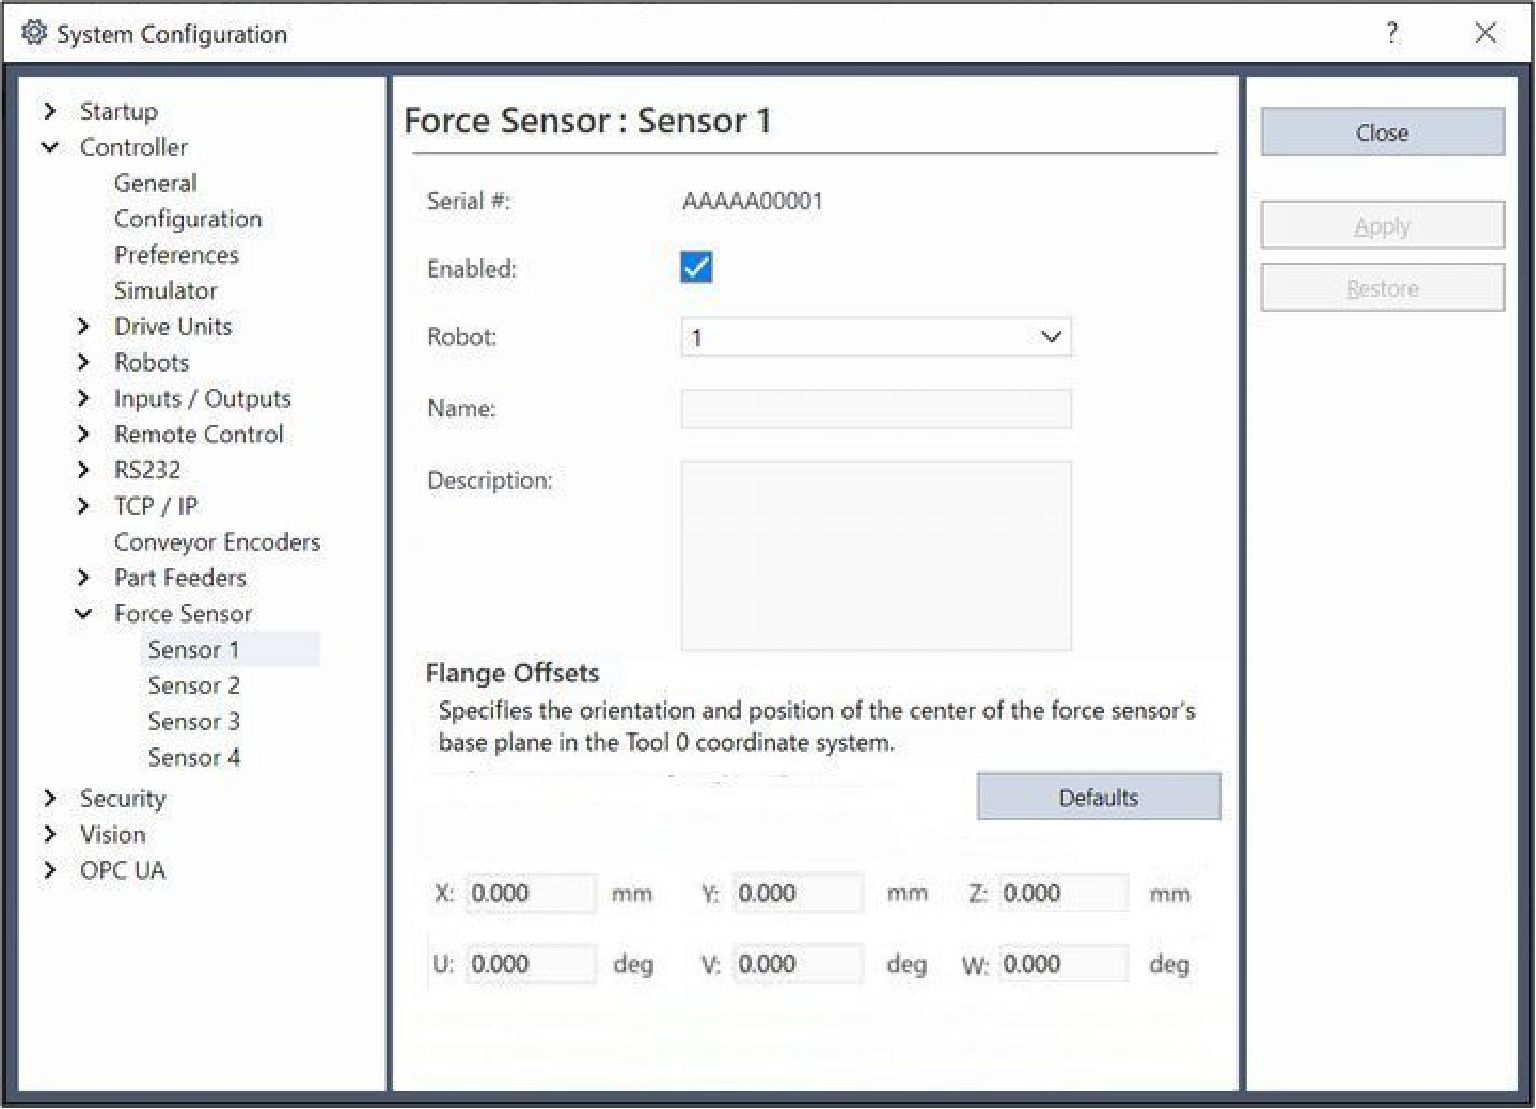Collapse the Force Sensor node
This screenshot has width=1536, height=1109.
[84, 613]
